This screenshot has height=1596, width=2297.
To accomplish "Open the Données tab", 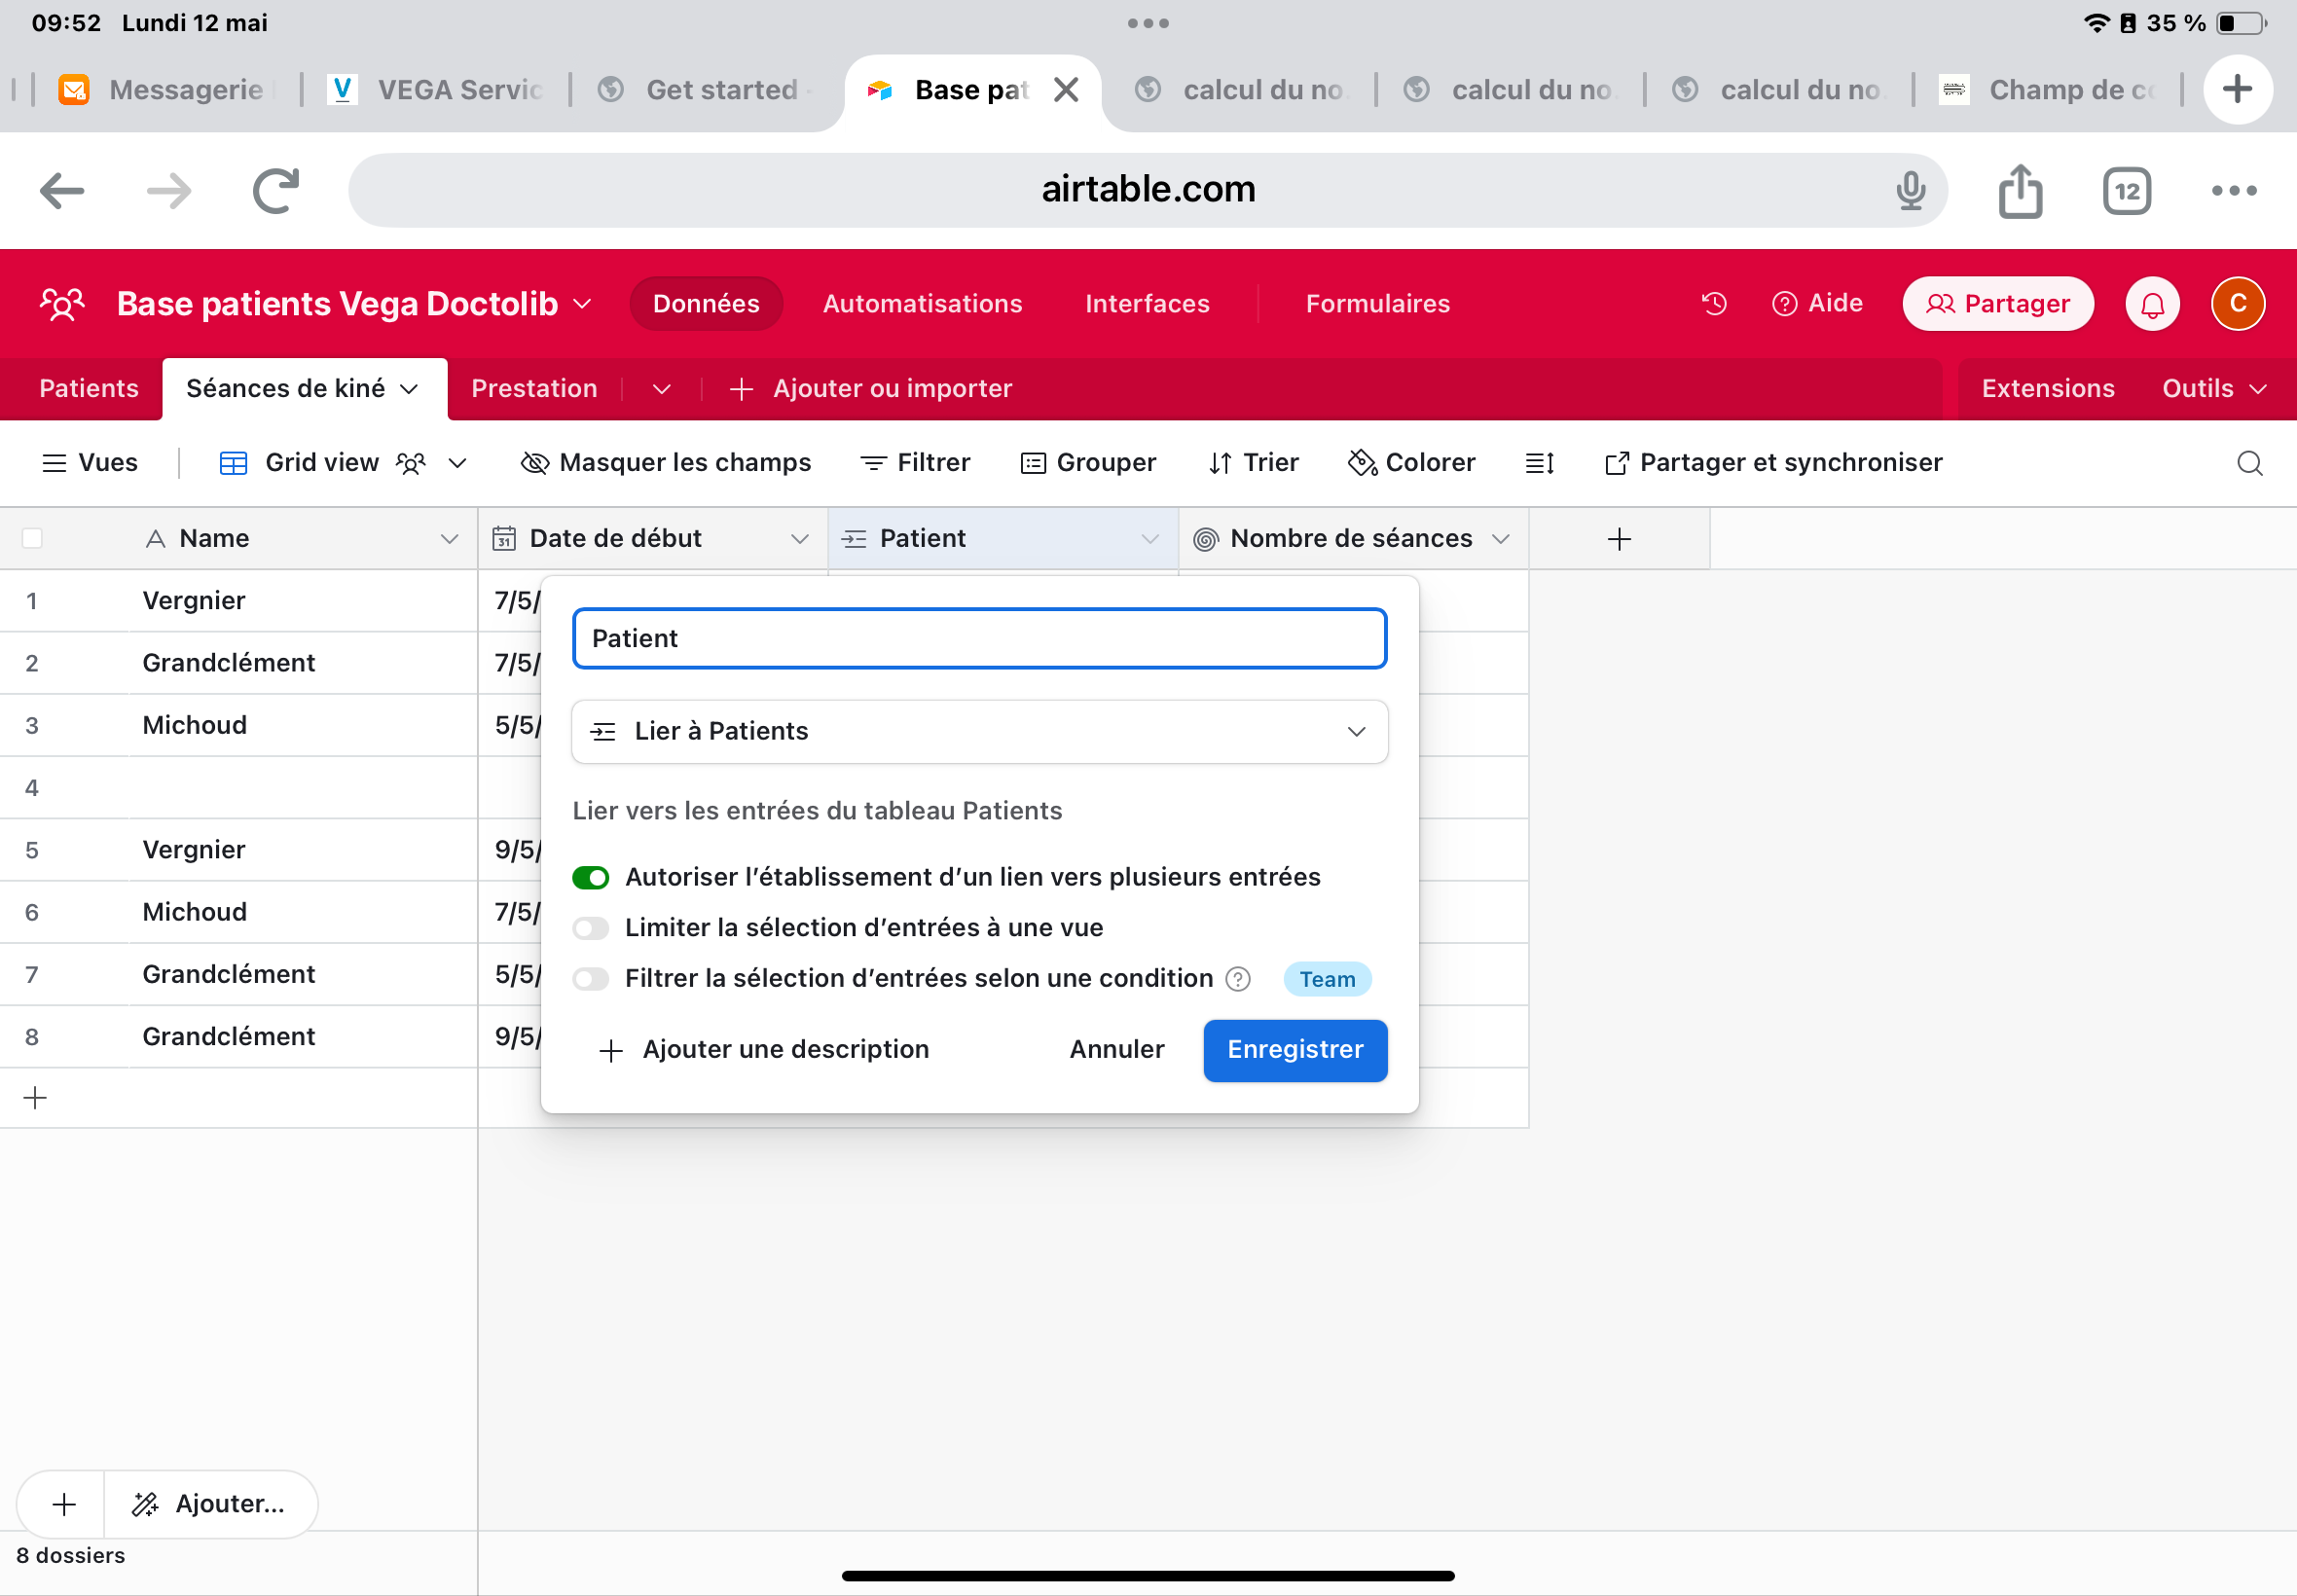I will [x=706, y=303].
